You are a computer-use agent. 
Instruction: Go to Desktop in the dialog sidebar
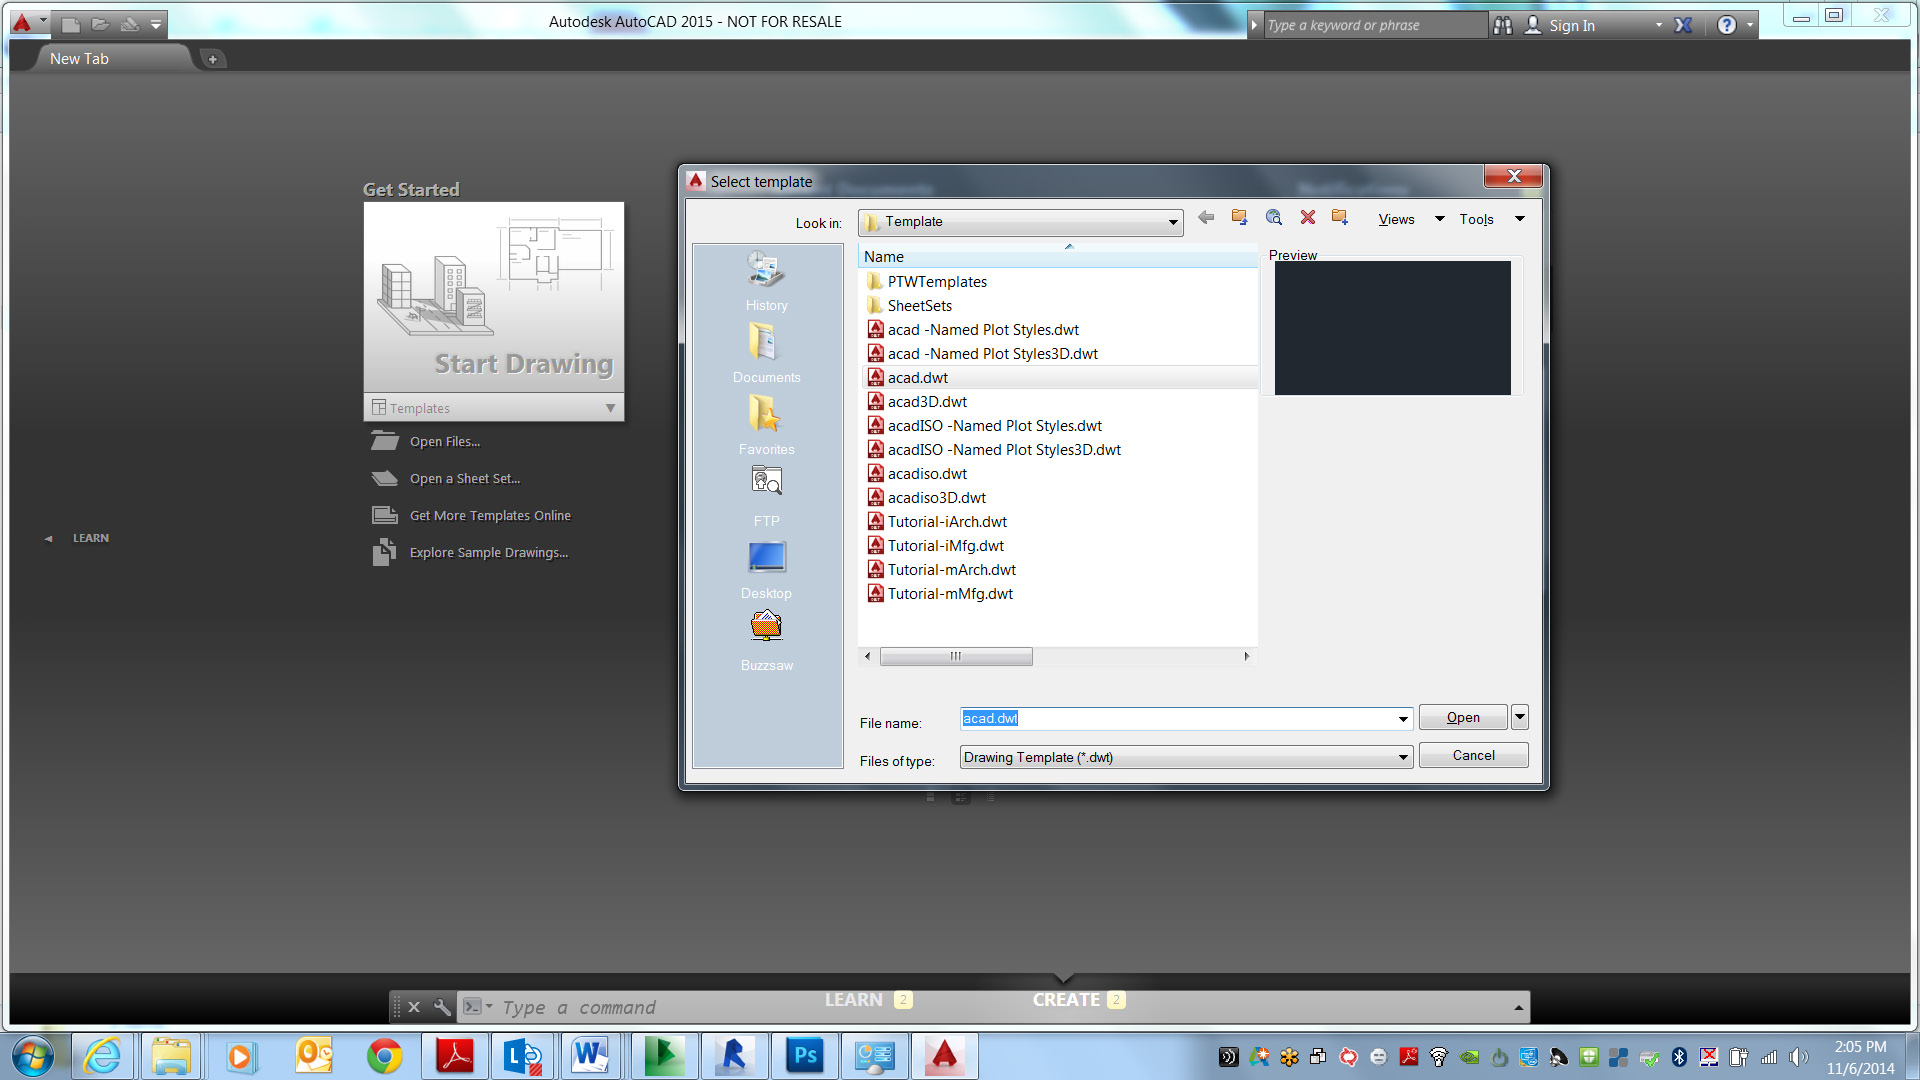(766, 568)
